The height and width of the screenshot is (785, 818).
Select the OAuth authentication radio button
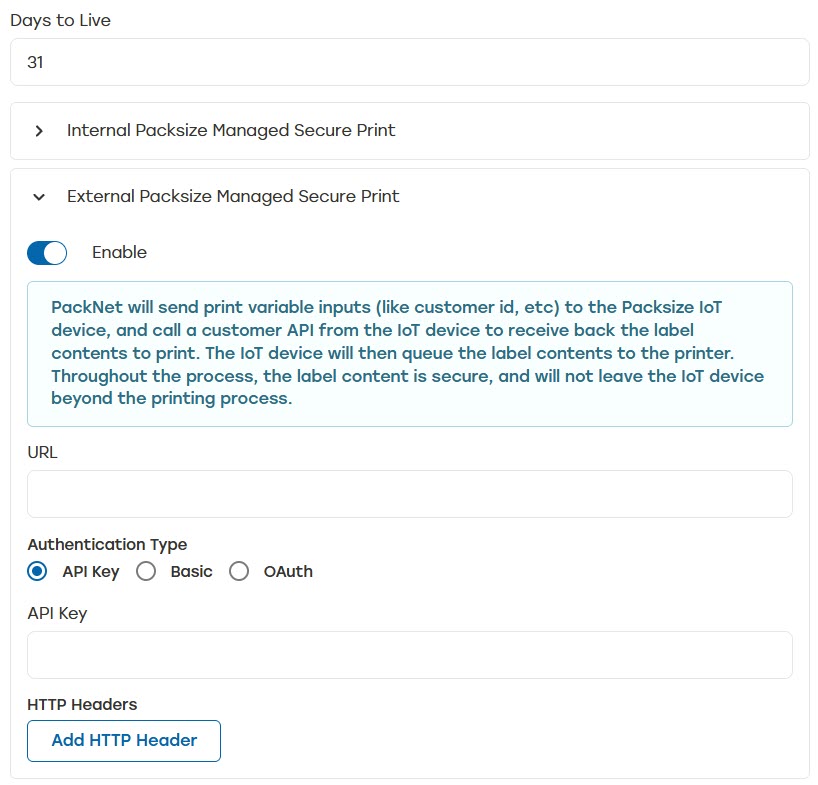coord(239,572)
